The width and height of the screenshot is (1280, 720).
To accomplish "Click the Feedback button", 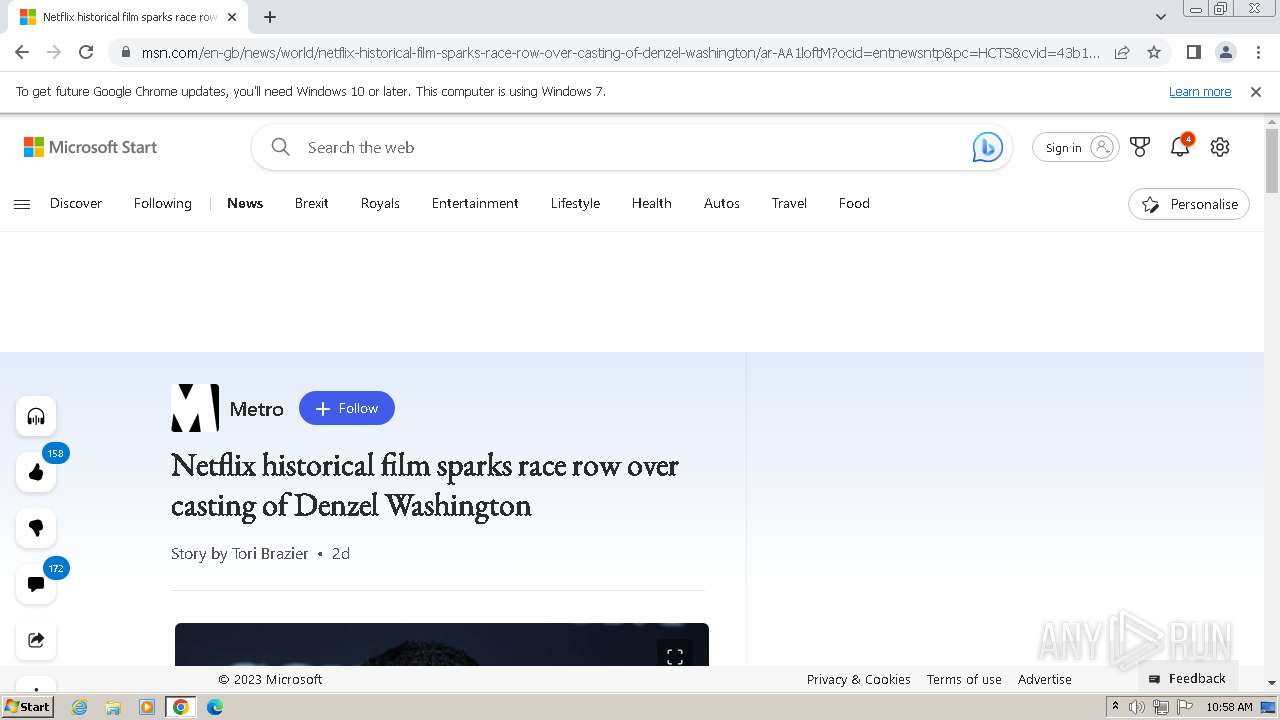I will tap(1188, 678).
